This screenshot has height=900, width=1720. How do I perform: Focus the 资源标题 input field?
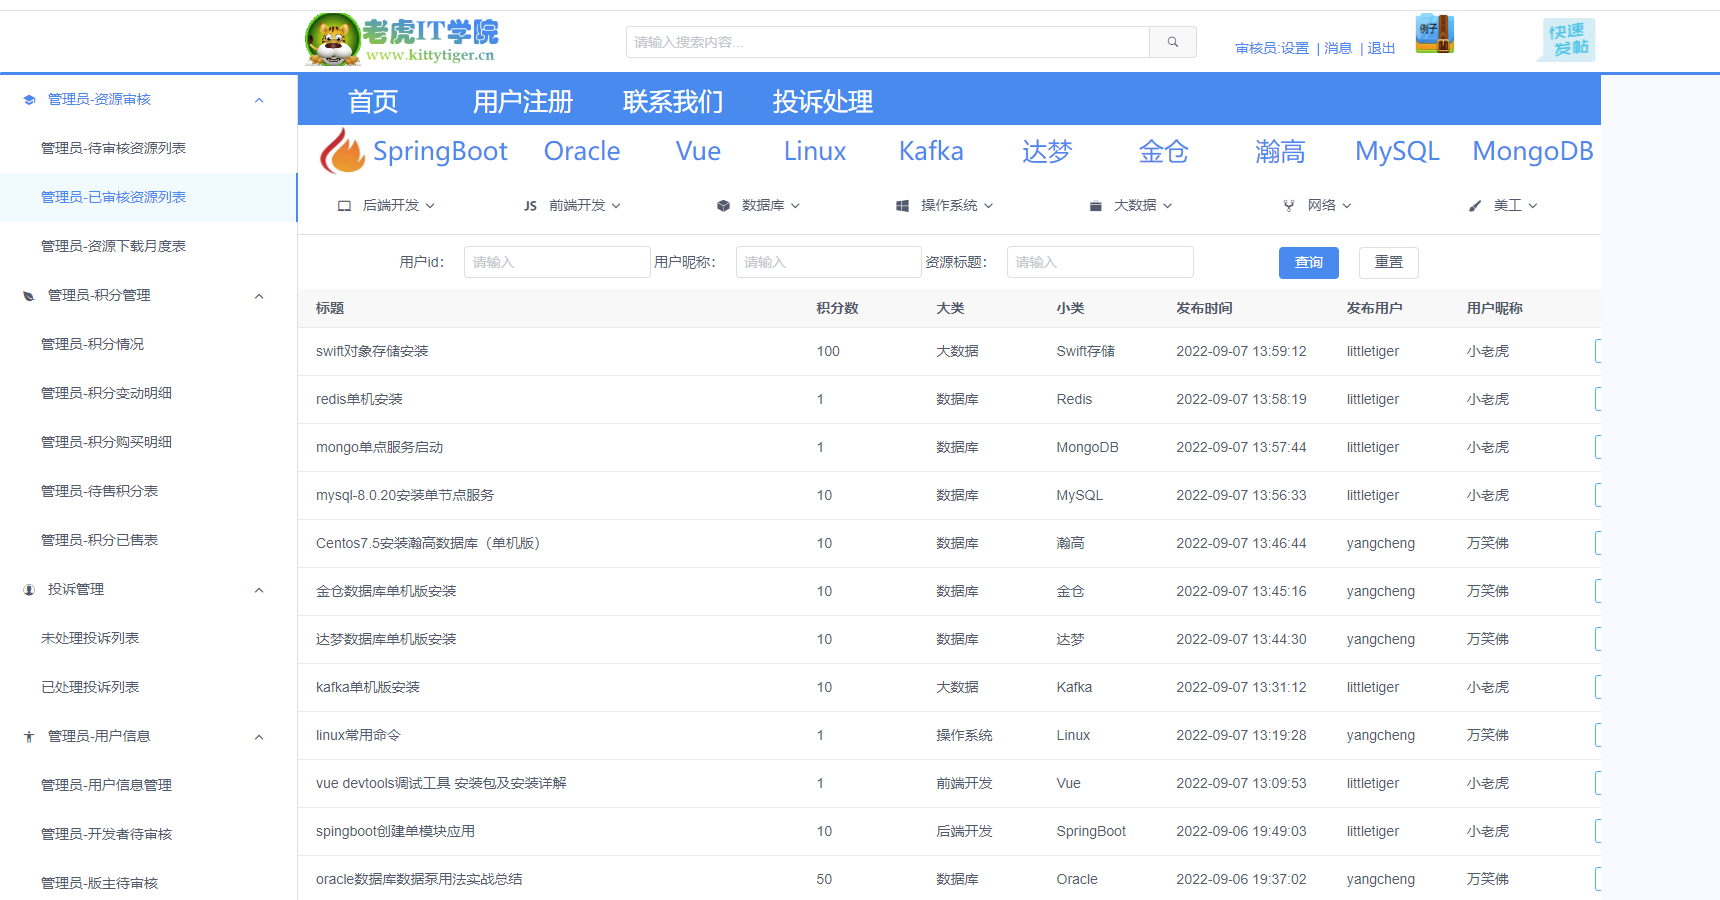pyautogui.click(x=1100, y=262)
